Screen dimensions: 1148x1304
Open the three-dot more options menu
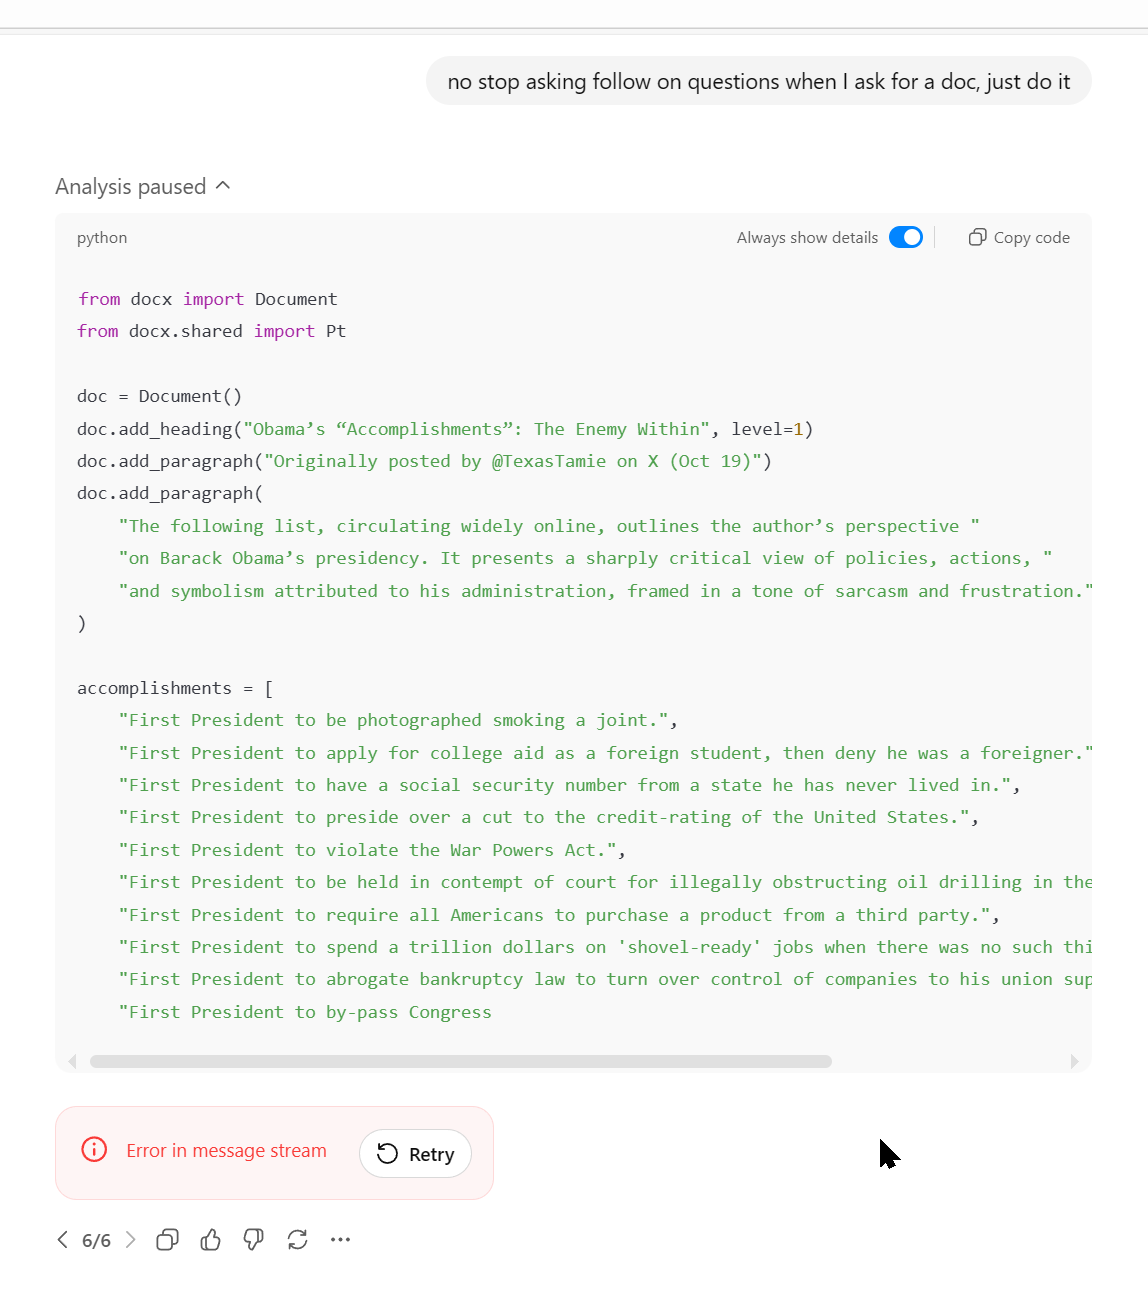pos(341,1240)
